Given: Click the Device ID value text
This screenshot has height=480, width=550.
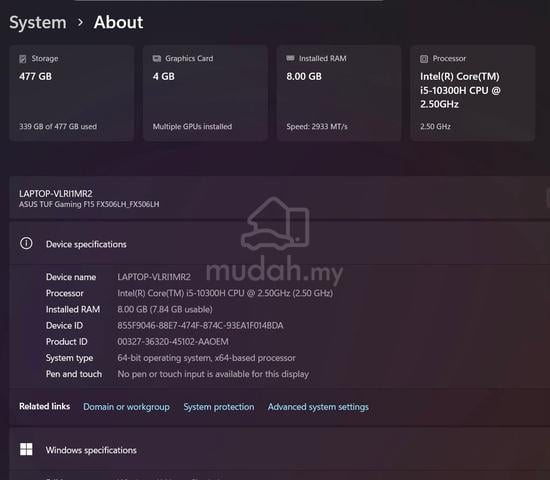Looking at the screenshot, I should click(x=200, y=326).
